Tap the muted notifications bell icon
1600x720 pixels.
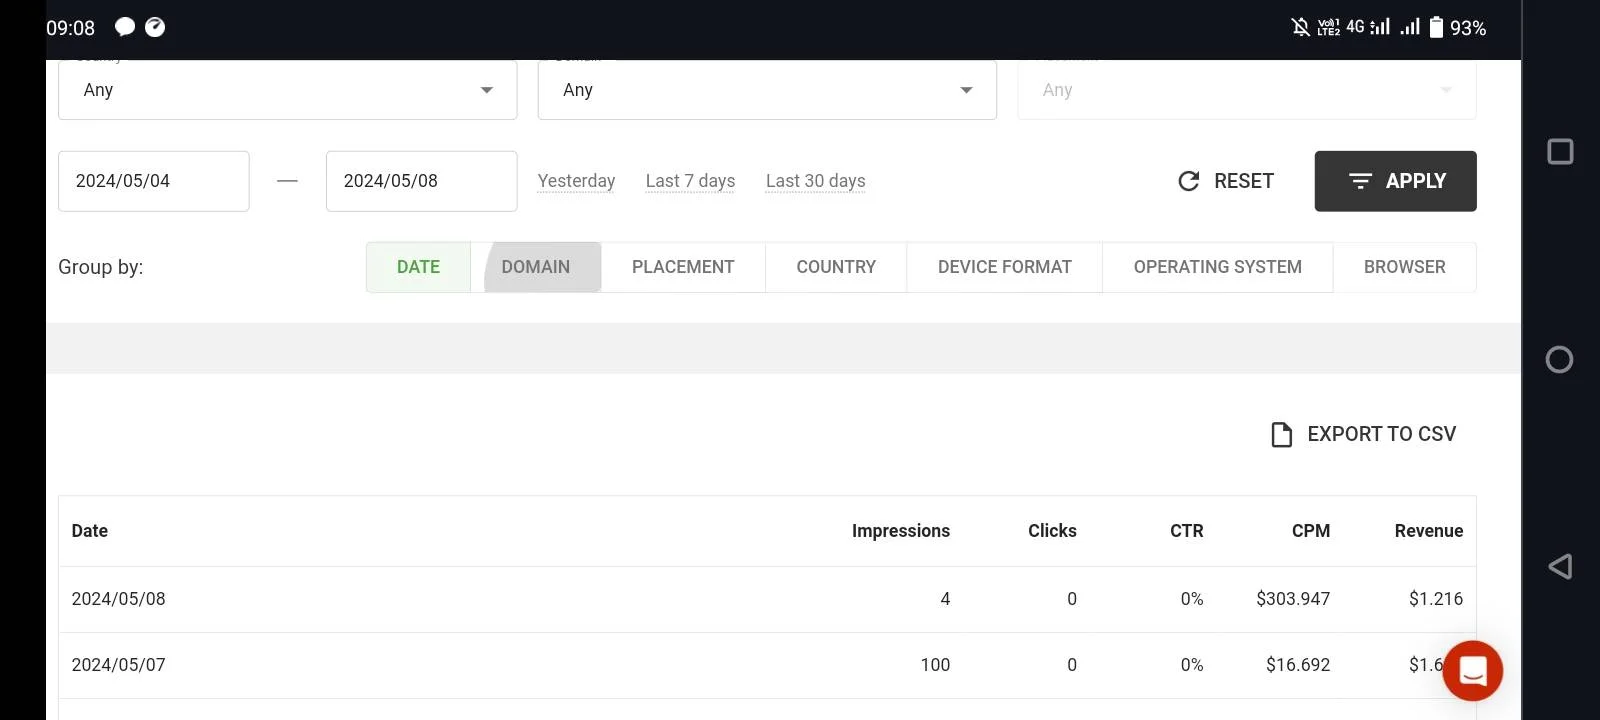coord(1300,27)
